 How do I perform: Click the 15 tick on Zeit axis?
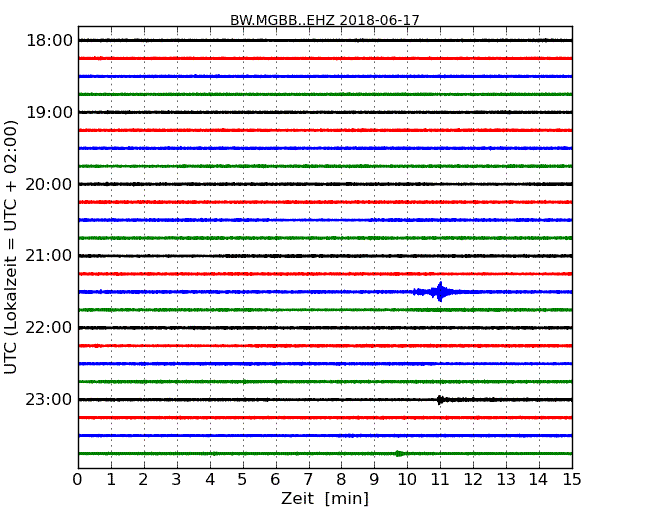point(572,480)
